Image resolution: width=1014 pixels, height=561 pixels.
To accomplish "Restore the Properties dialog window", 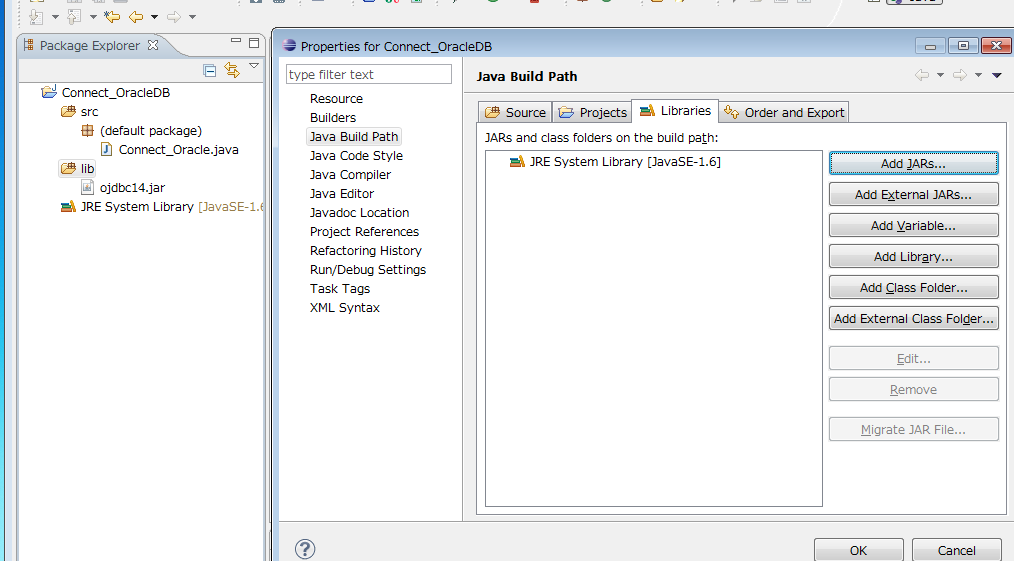I will point(963,45).
